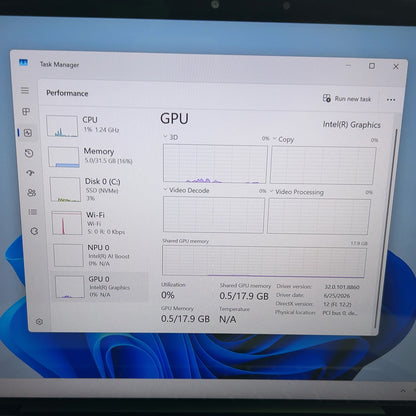This screenshot has width=416, height=416.
Task: Select the Wi-Fi performance entry
Action: click(99, 223)
